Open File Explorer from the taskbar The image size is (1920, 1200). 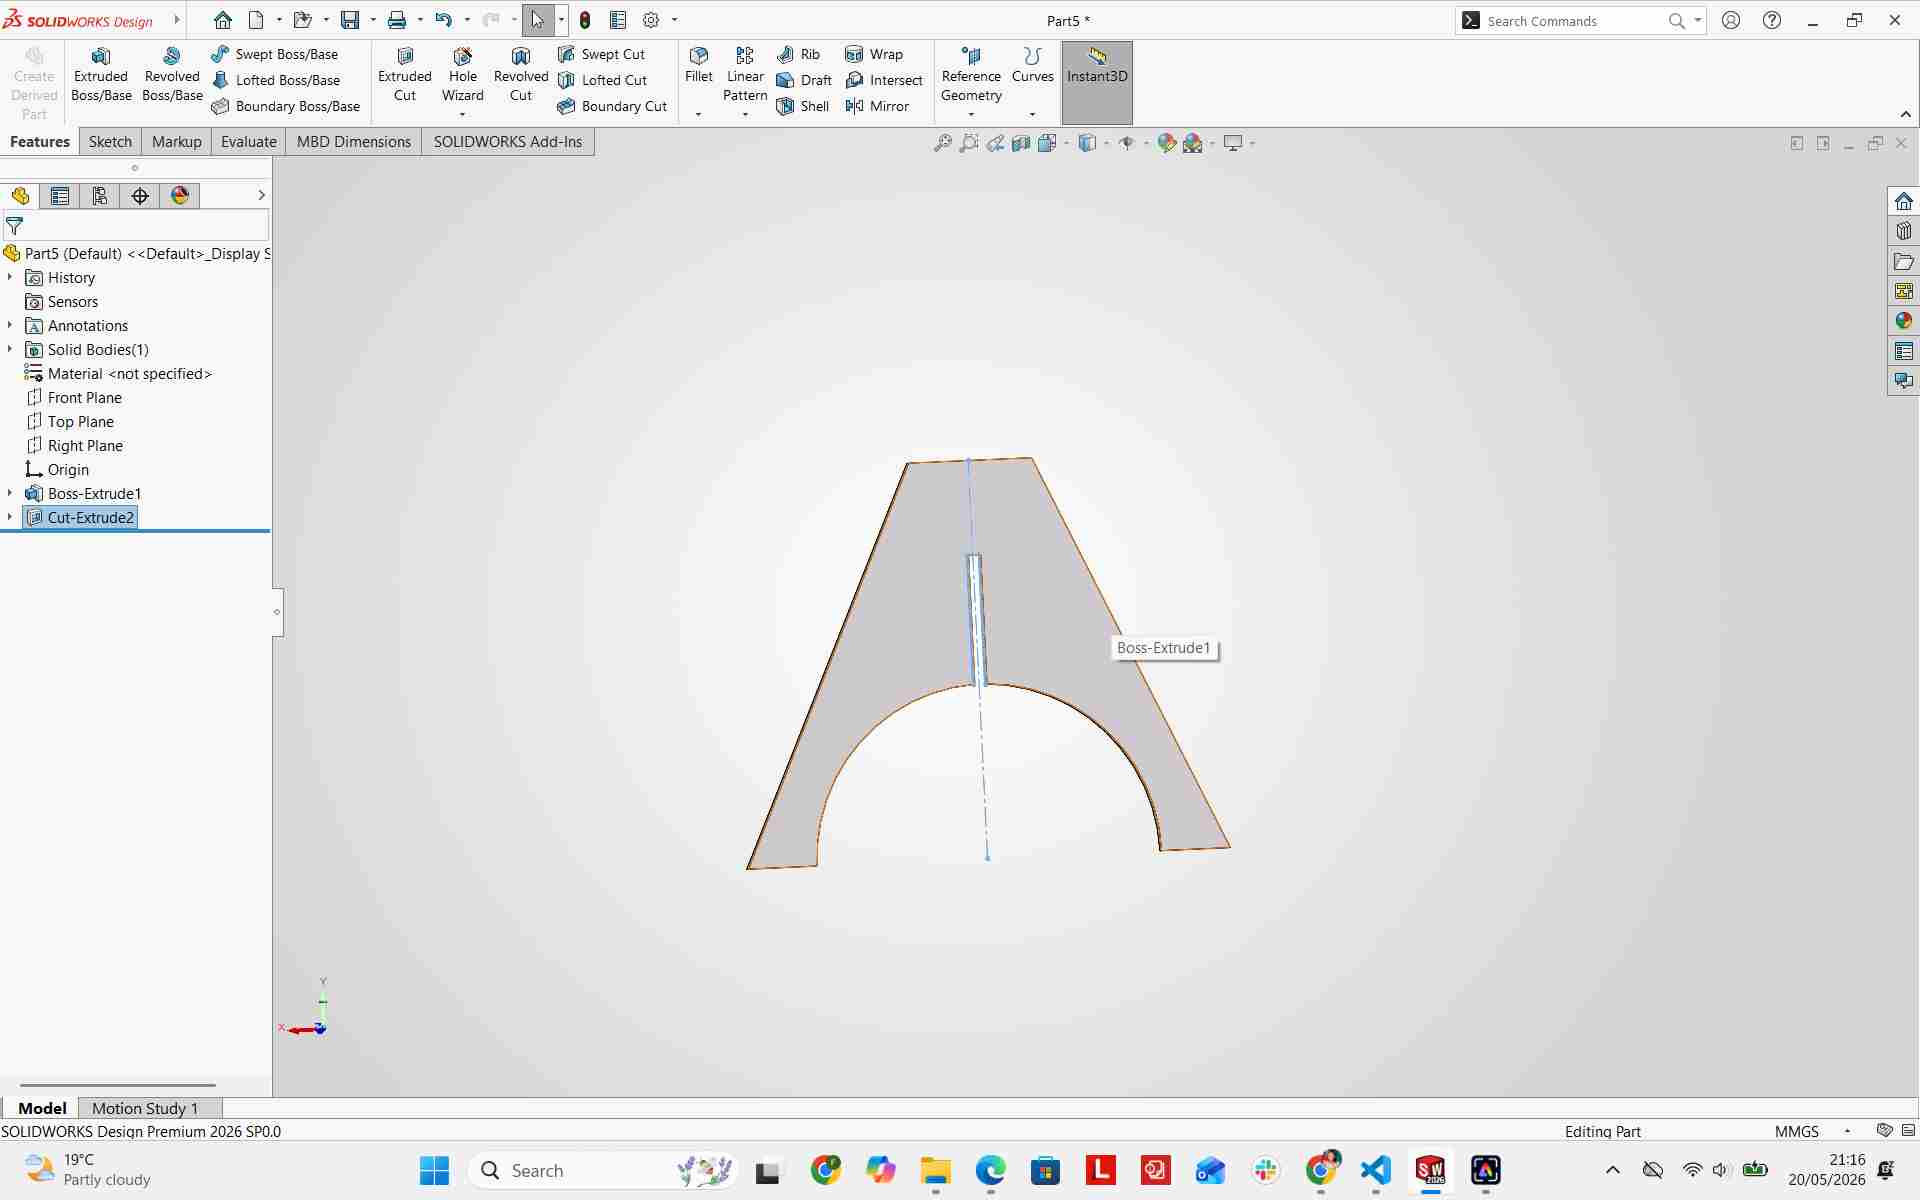(x=936, y=1170)
